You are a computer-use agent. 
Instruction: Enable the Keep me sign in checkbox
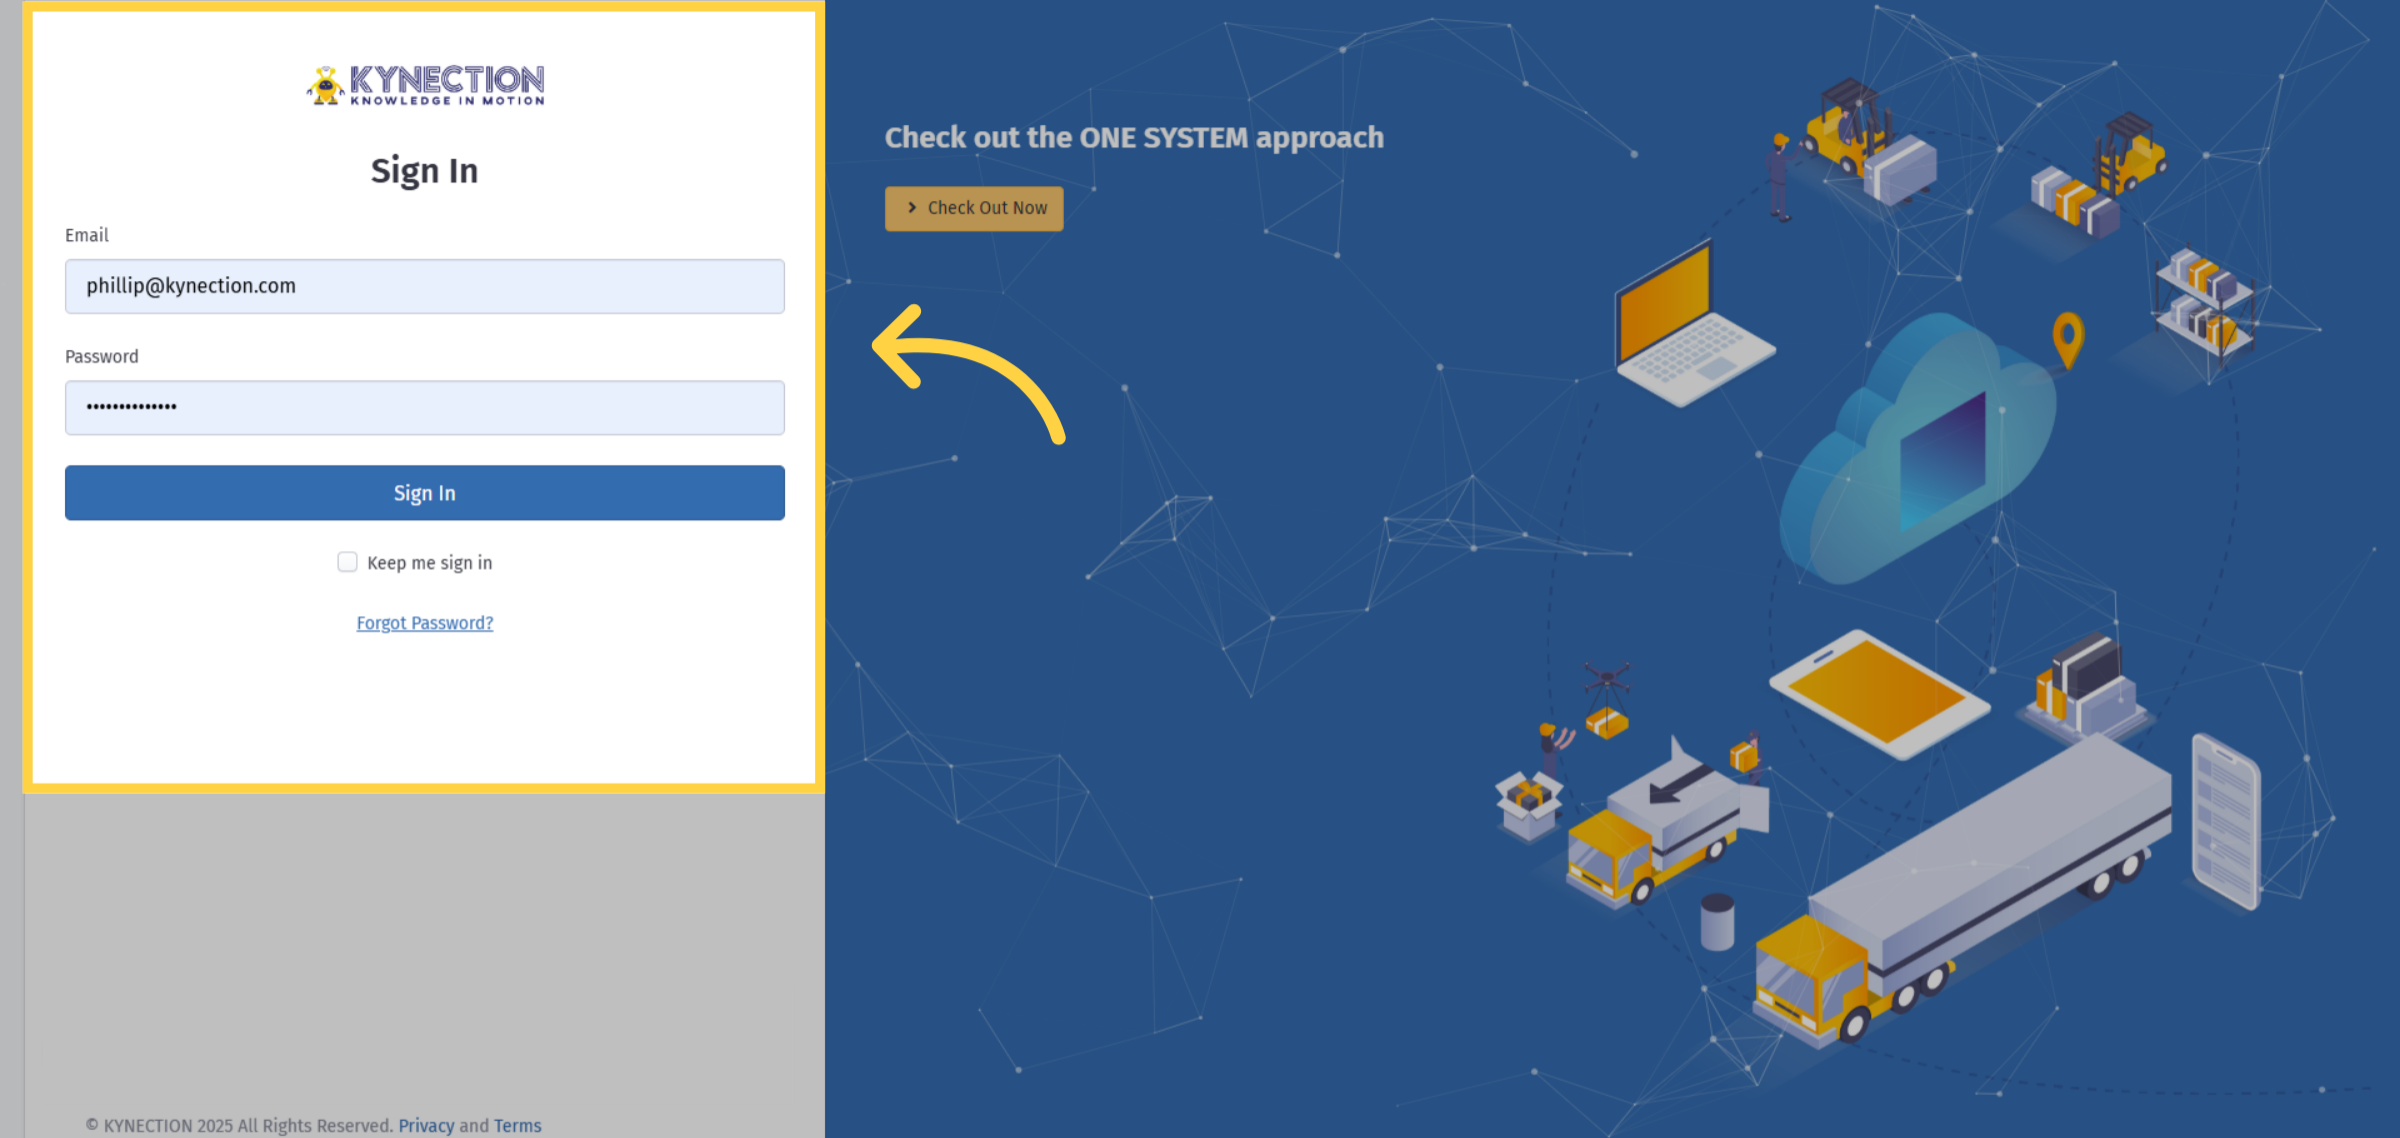point(347,562)
